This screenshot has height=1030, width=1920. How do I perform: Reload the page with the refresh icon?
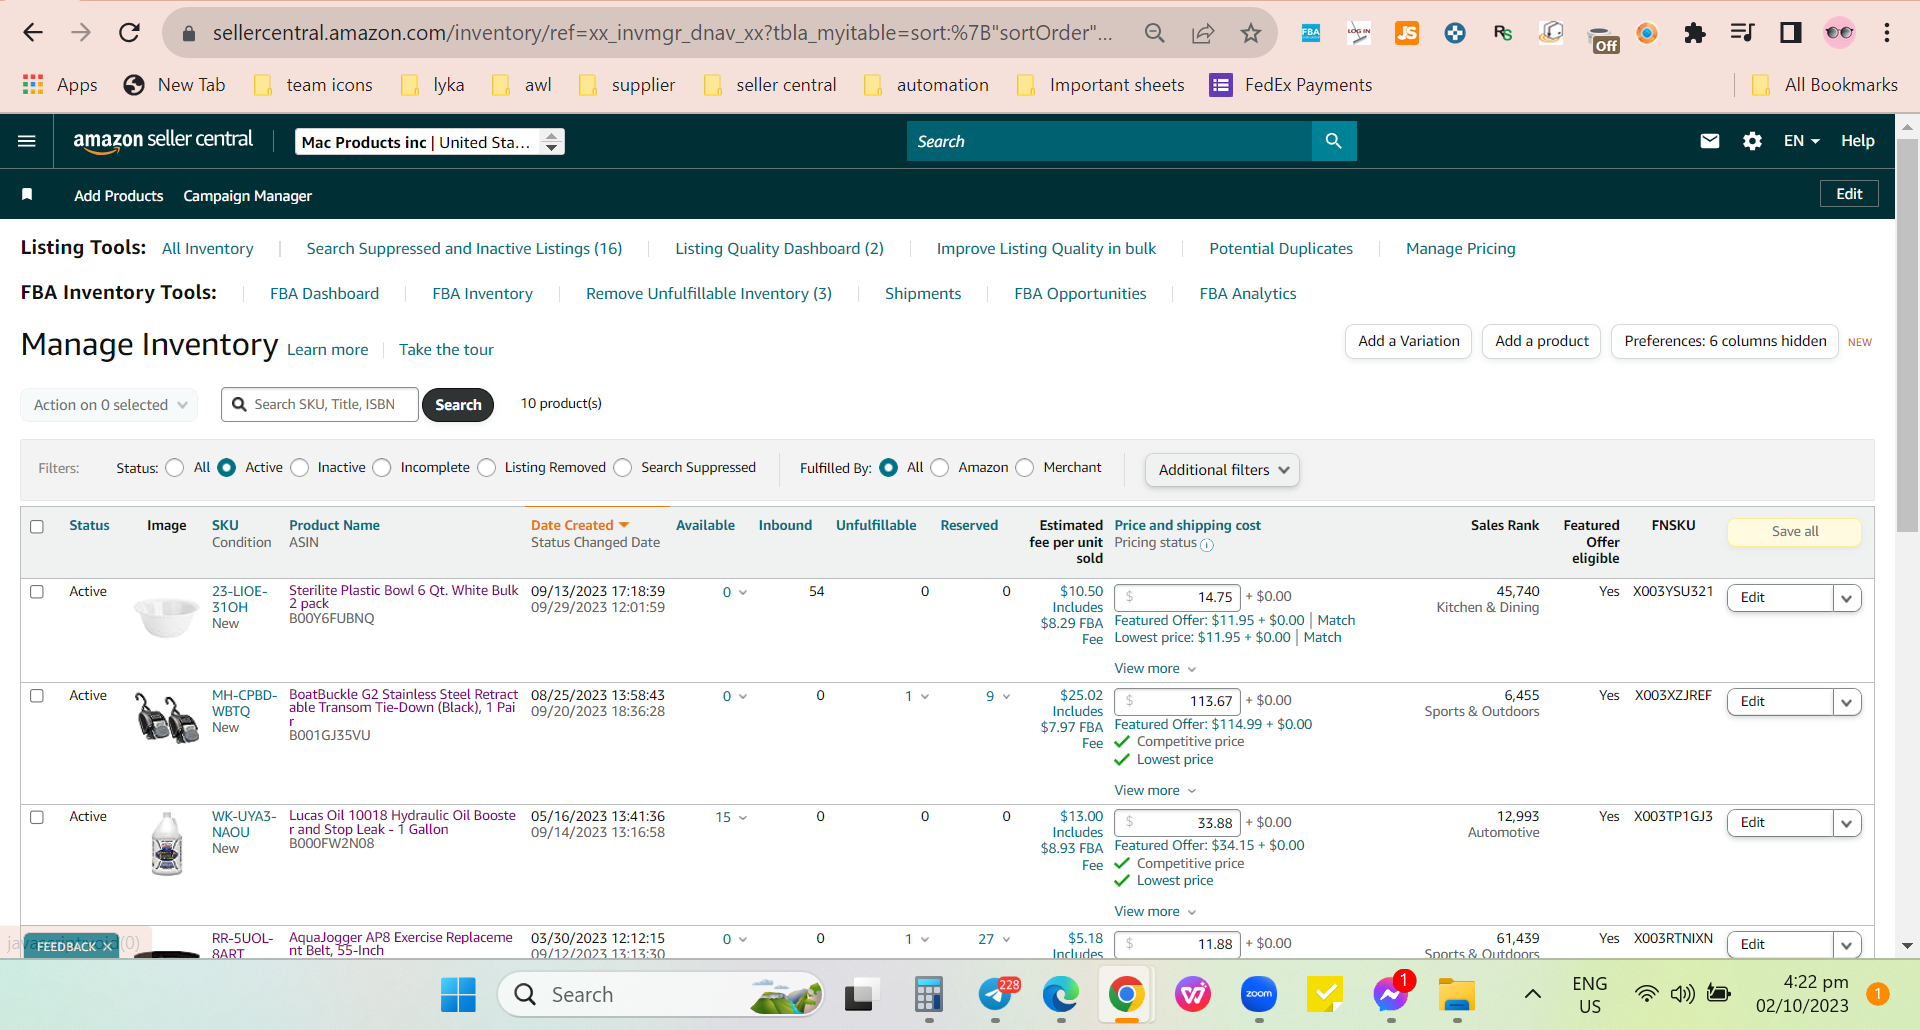pyautogui.click(x=129, y=33)
